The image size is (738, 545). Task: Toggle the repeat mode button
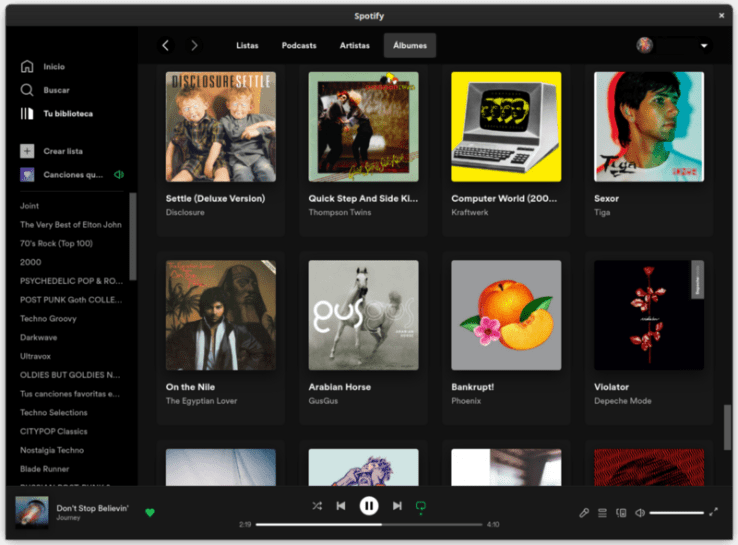tap(421, 506)
